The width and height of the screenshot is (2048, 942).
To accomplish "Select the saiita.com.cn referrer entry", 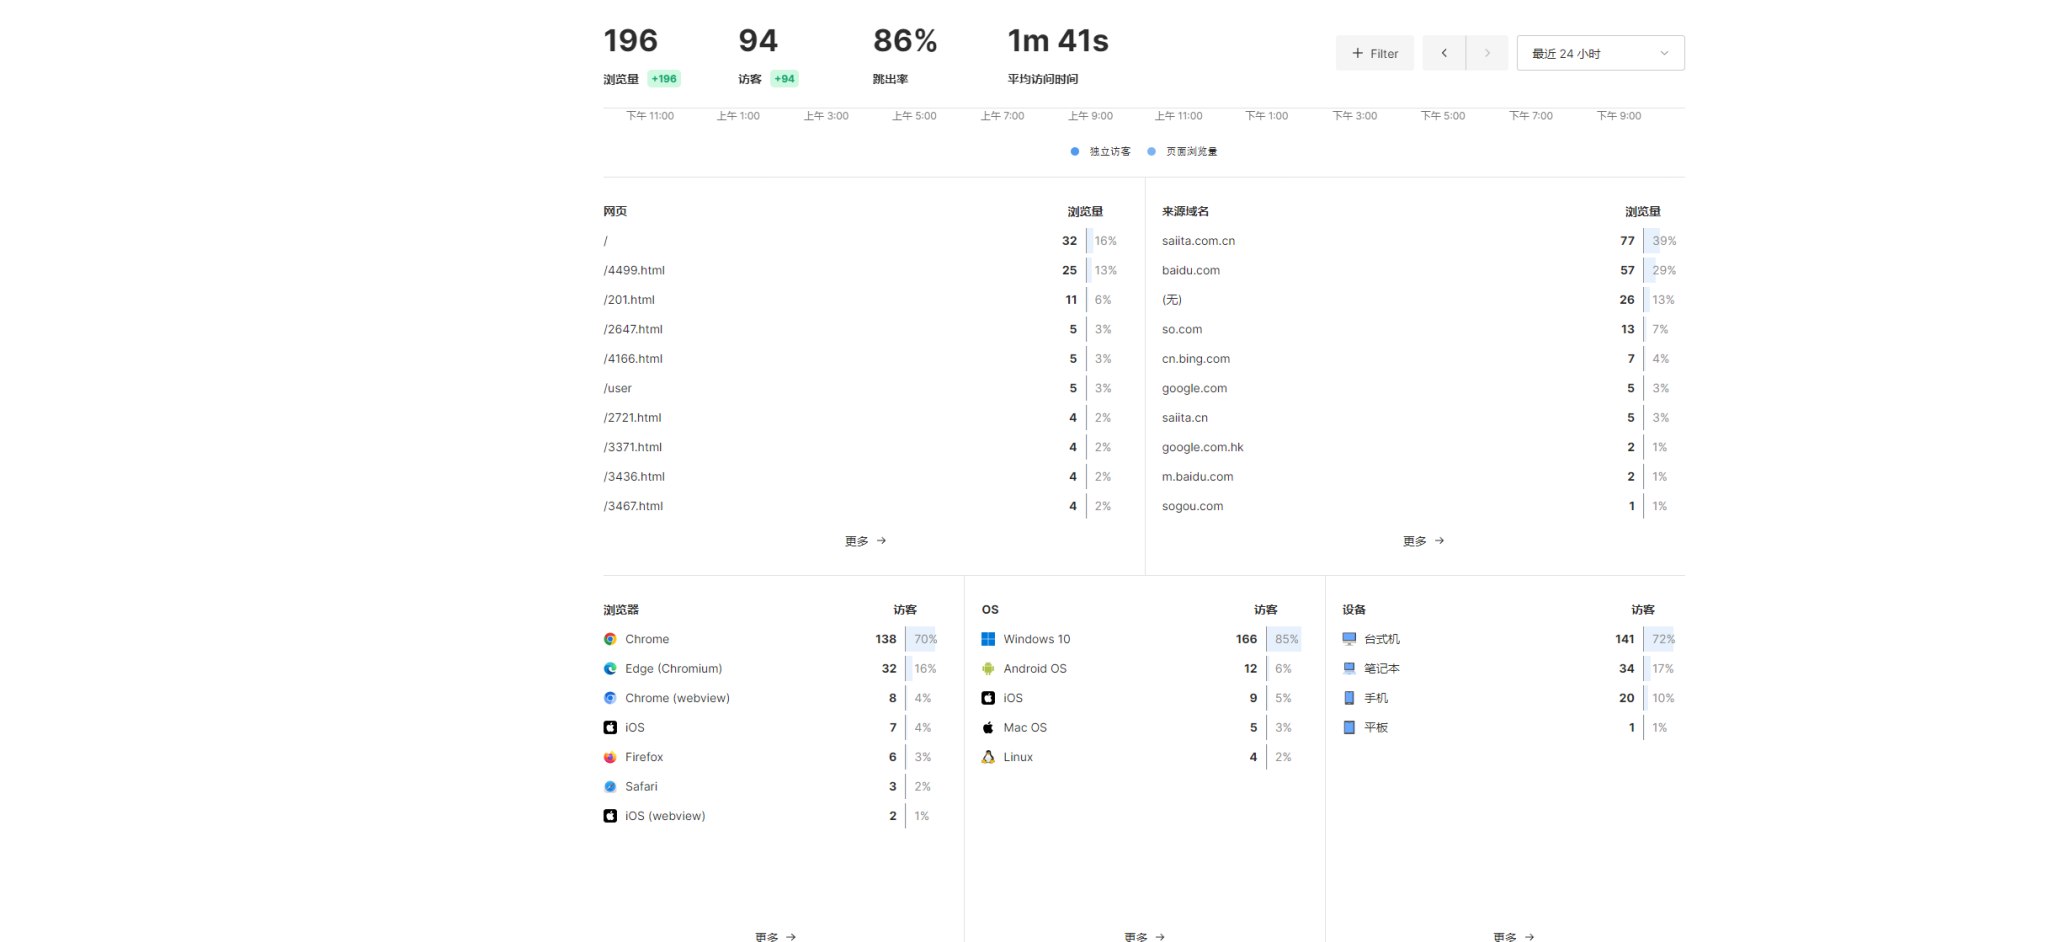I will click(1198, 241).
